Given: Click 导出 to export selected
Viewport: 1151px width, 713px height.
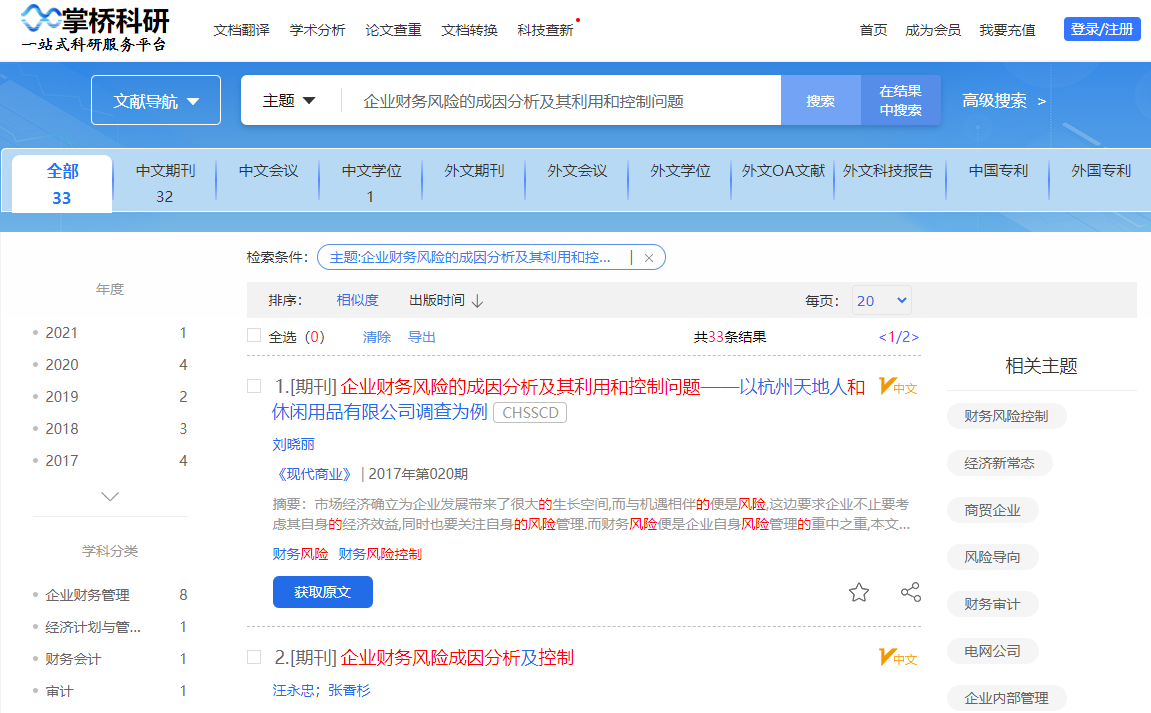Looking at the screenshot, I should point(422,337).
